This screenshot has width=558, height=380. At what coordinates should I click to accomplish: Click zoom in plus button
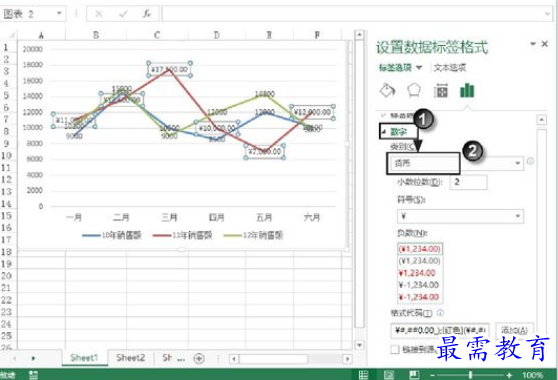(509, 375)
